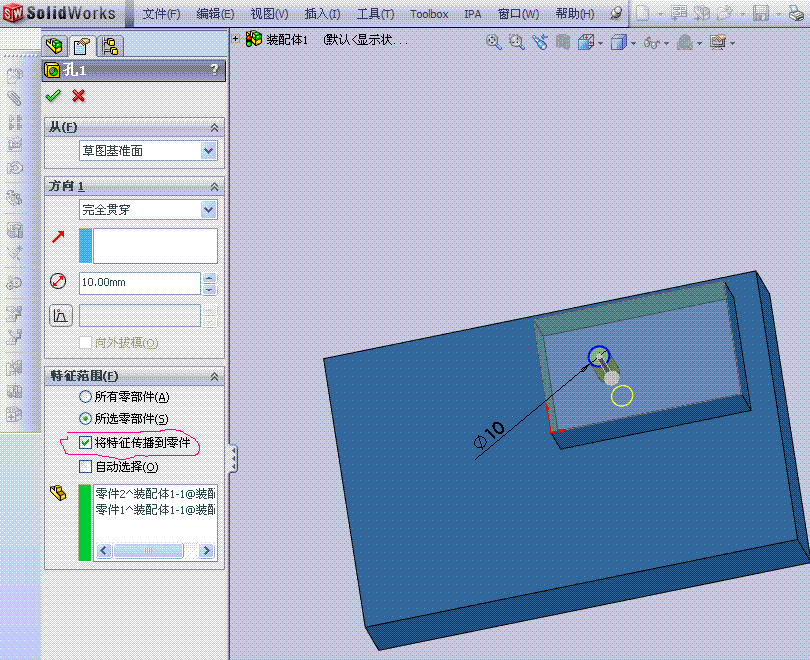Select 零件2^装配体1-1 in component list
Image resolution: width=810 pixels, height=660 pixels.
pyautogui.click(x=155, y=494)
